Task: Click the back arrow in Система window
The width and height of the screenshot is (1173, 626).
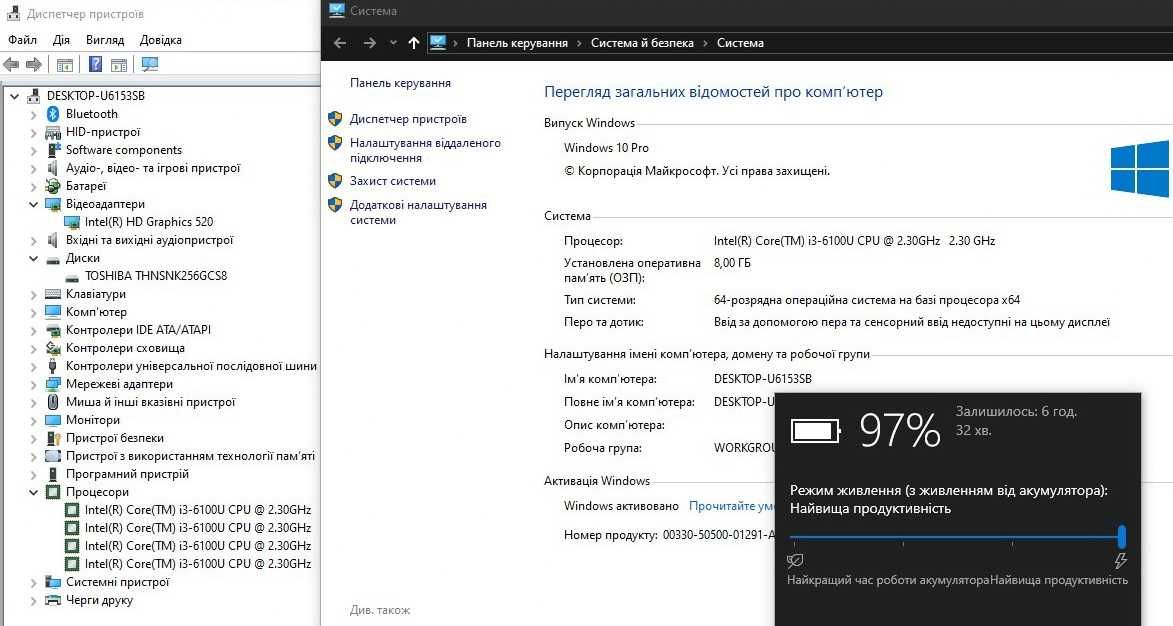Action: tap(340, 43)
